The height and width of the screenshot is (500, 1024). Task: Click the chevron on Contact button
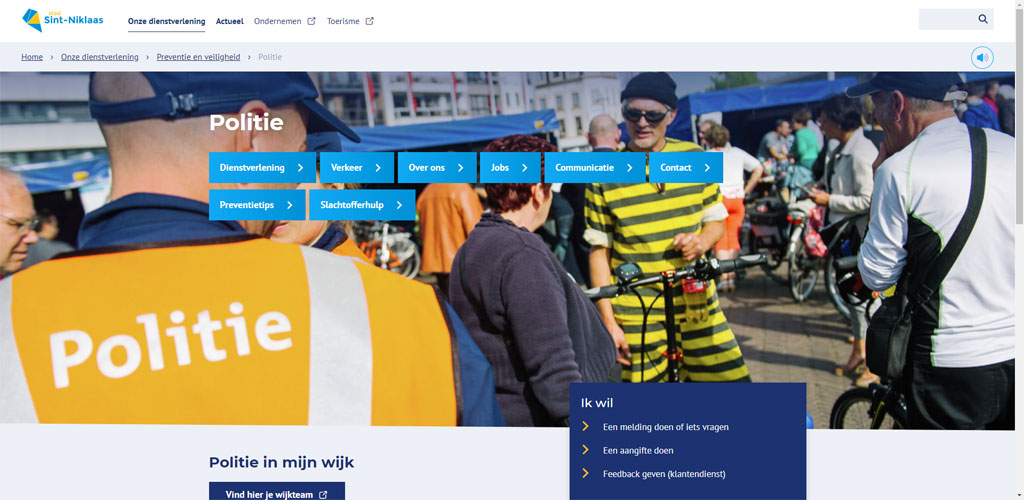coord(707,168)
